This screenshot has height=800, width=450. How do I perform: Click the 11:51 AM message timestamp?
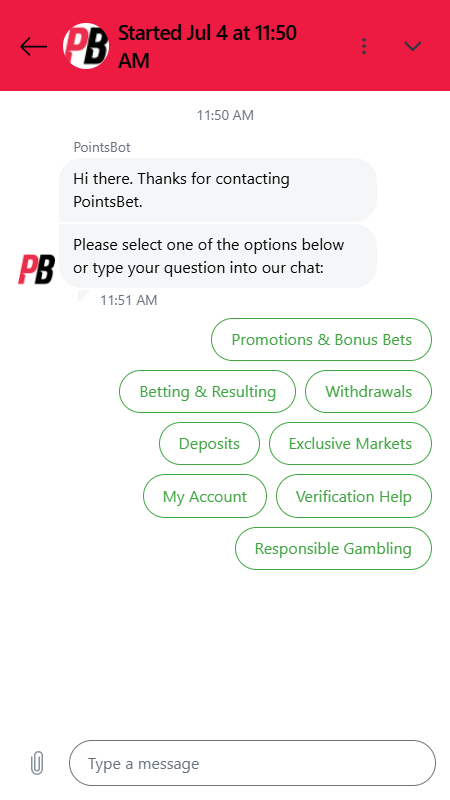tap(129, 299)
